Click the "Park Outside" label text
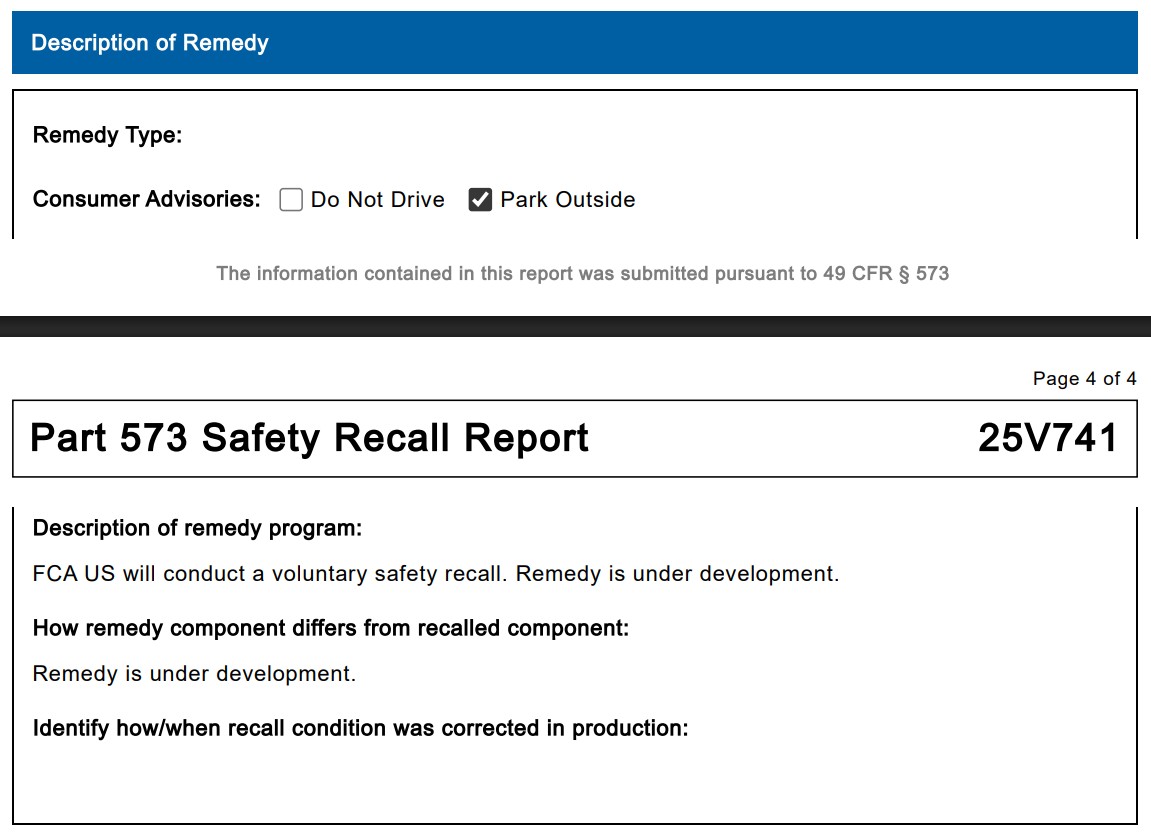Viewport: 1151px width, 832px height. click(x=567, y=200)
